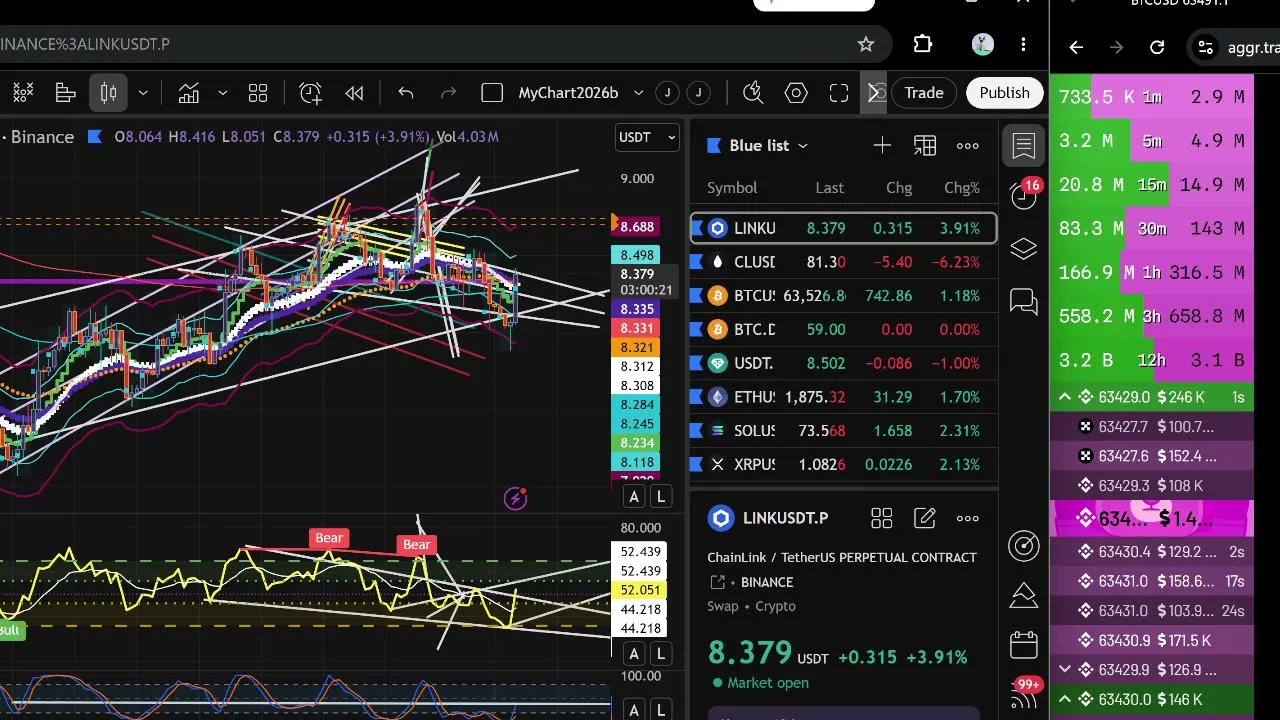
Task: Click the Trade button
Action: coord(924,93)
